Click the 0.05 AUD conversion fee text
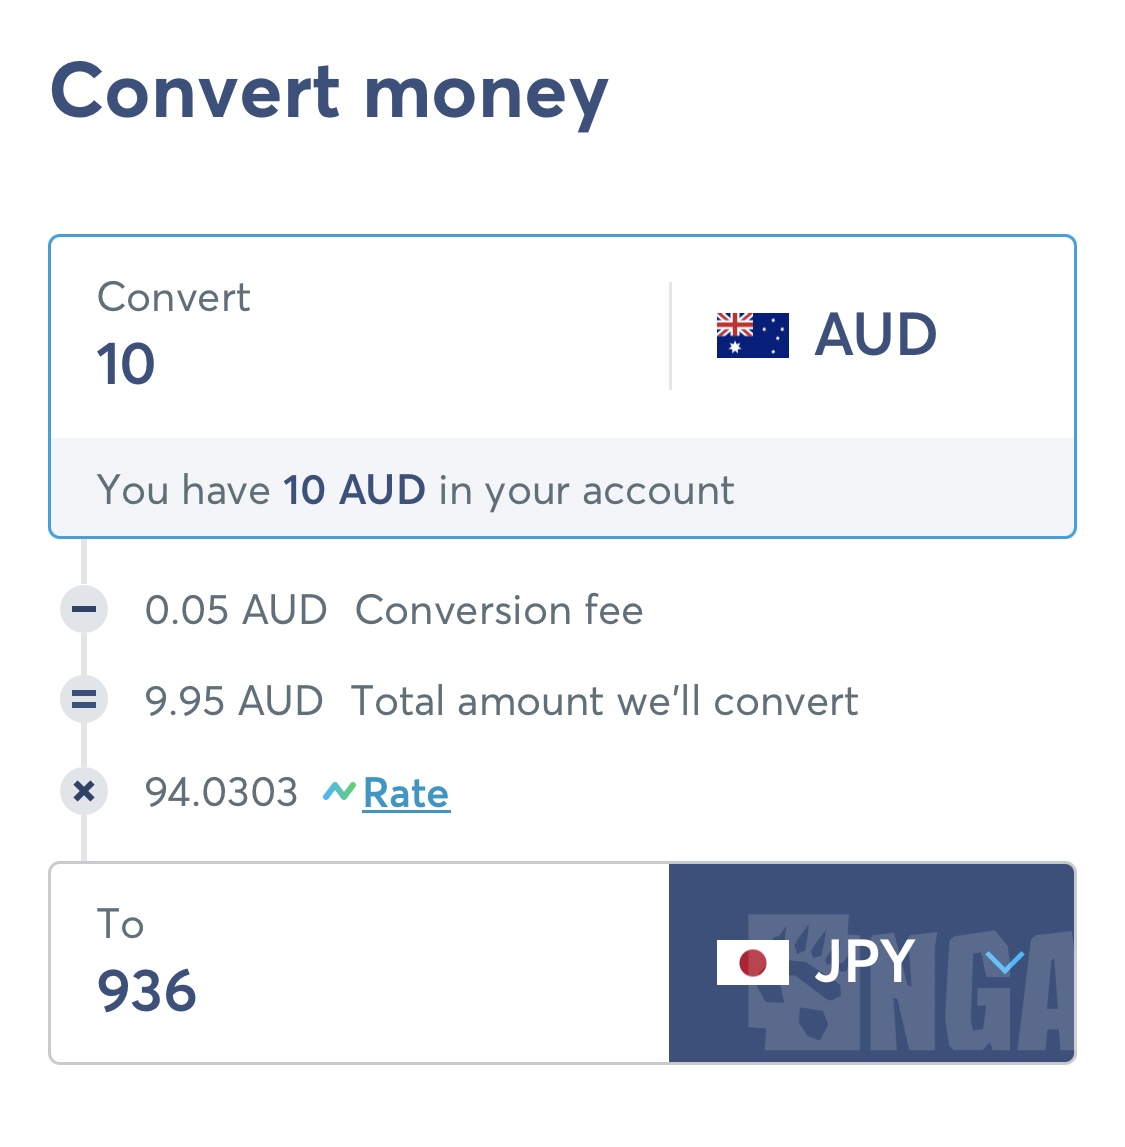 click(x=236, y=610)
